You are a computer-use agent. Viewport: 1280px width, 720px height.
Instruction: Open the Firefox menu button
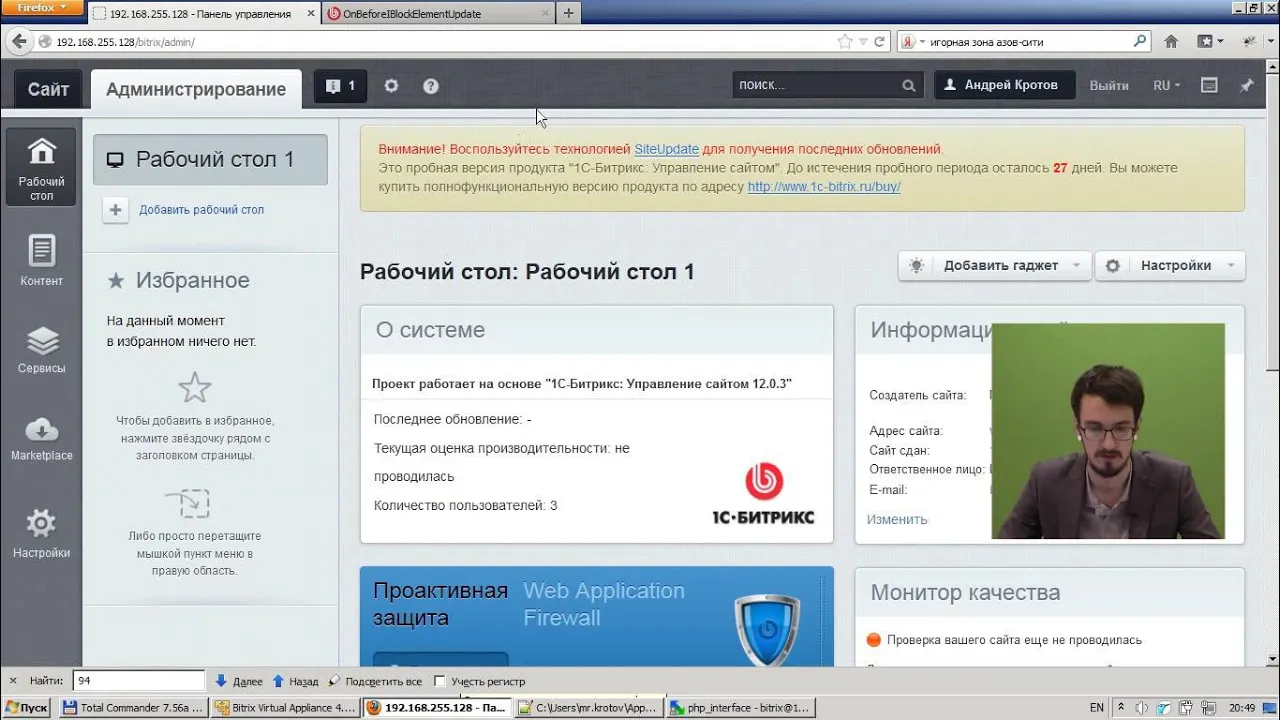pos(40,8)
